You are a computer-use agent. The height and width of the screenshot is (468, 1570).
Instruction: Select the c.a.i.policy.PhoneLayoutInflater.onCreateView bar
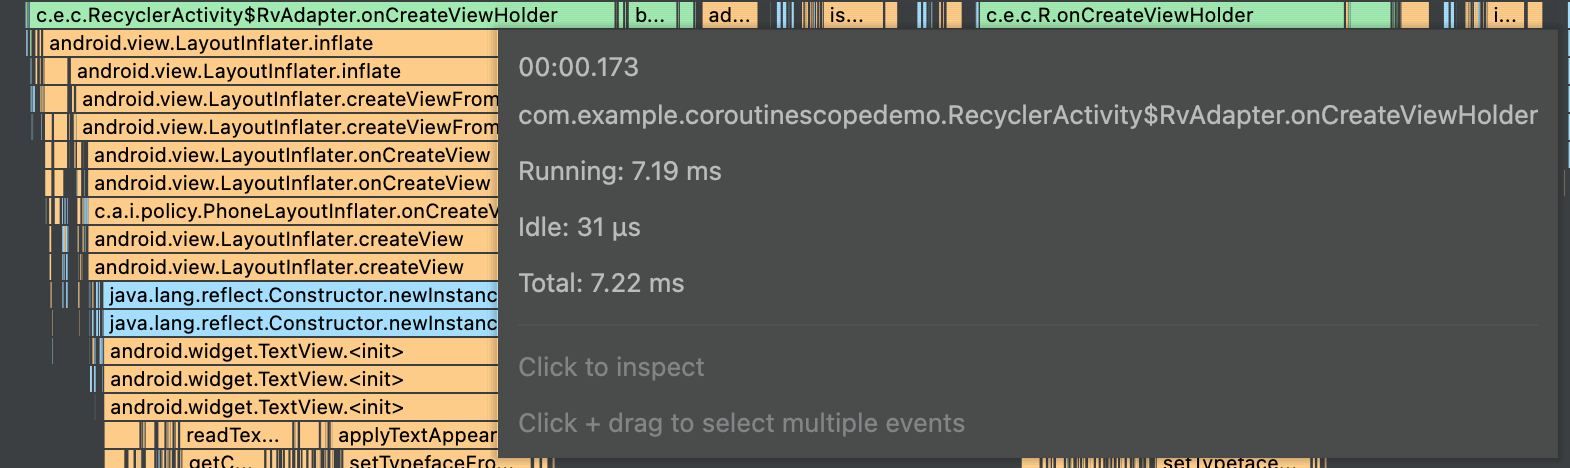pyautogui.click(x=294, y=211)
